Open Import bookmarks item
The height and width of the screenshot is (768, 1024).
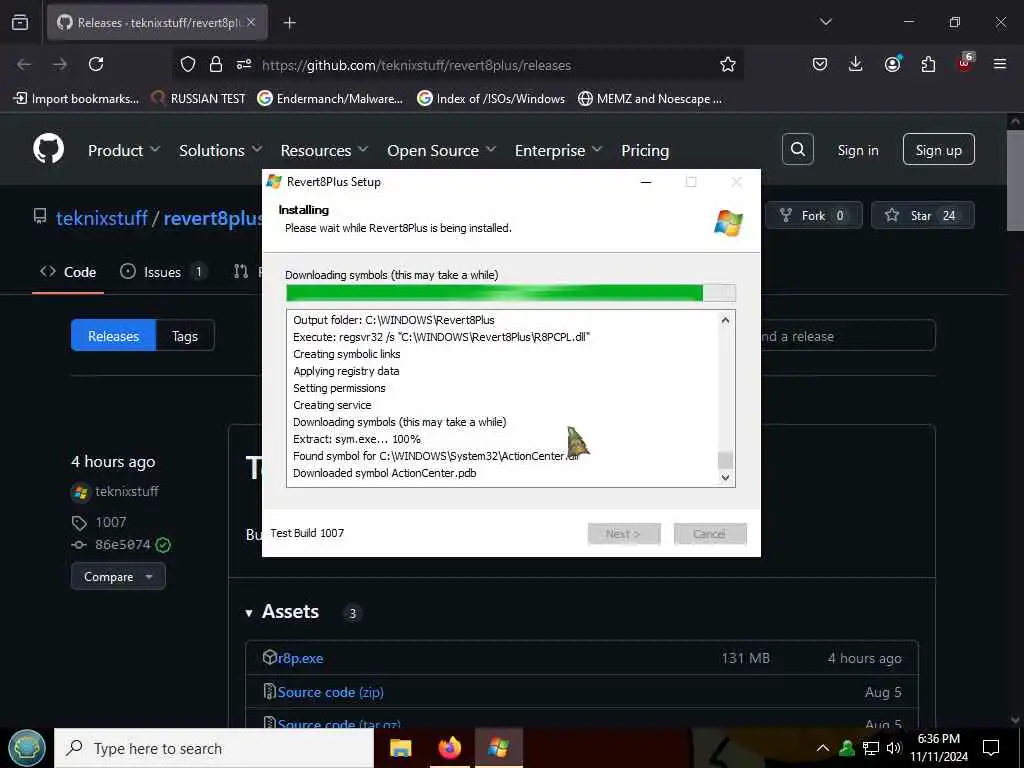coord(76,99)
